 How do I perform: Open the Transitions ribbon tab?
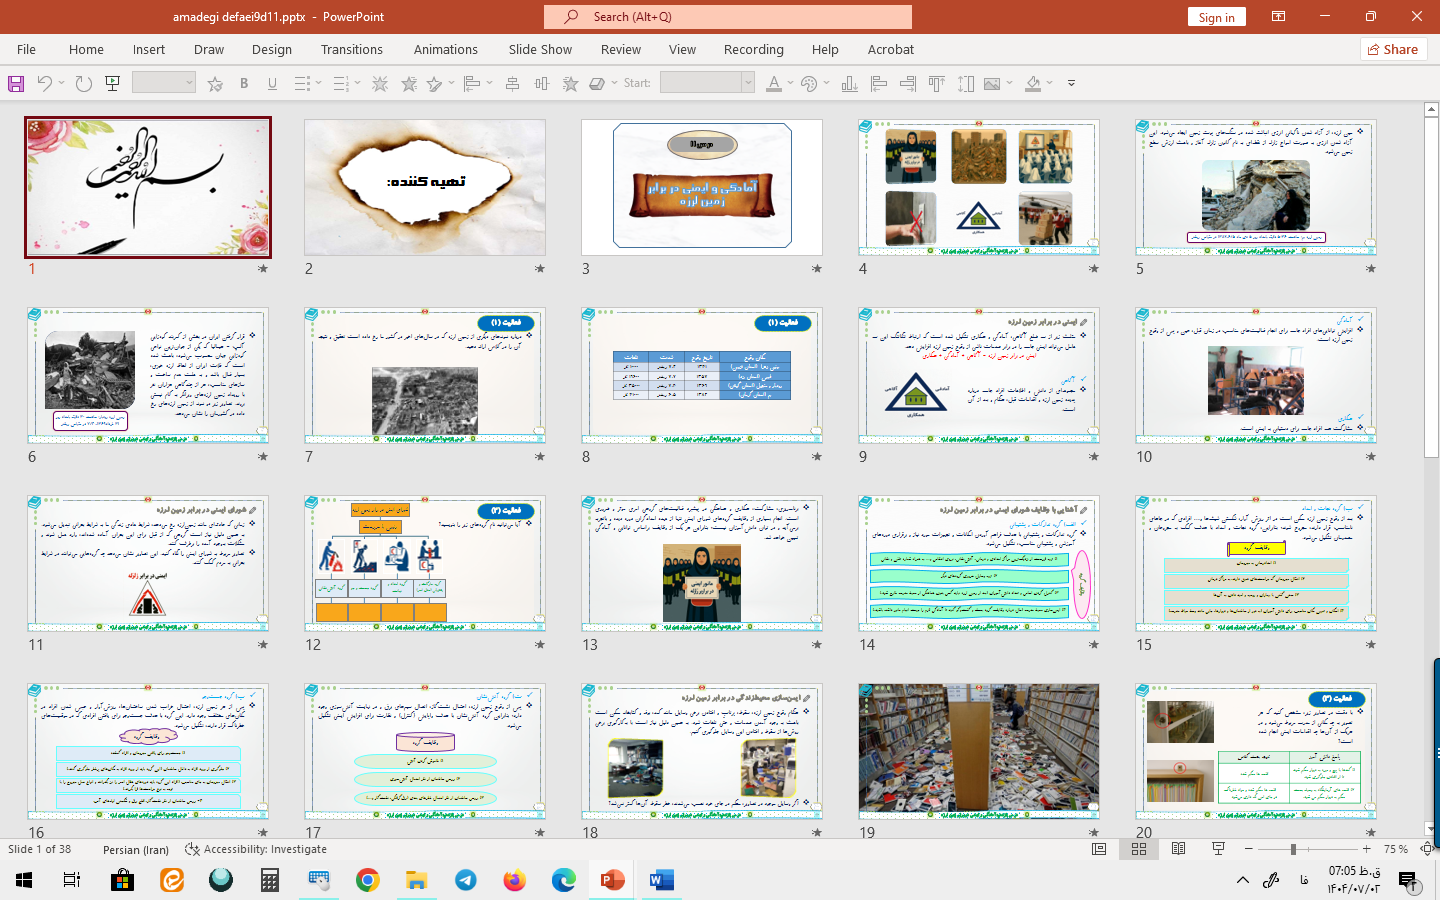click(x=351, y=49)
